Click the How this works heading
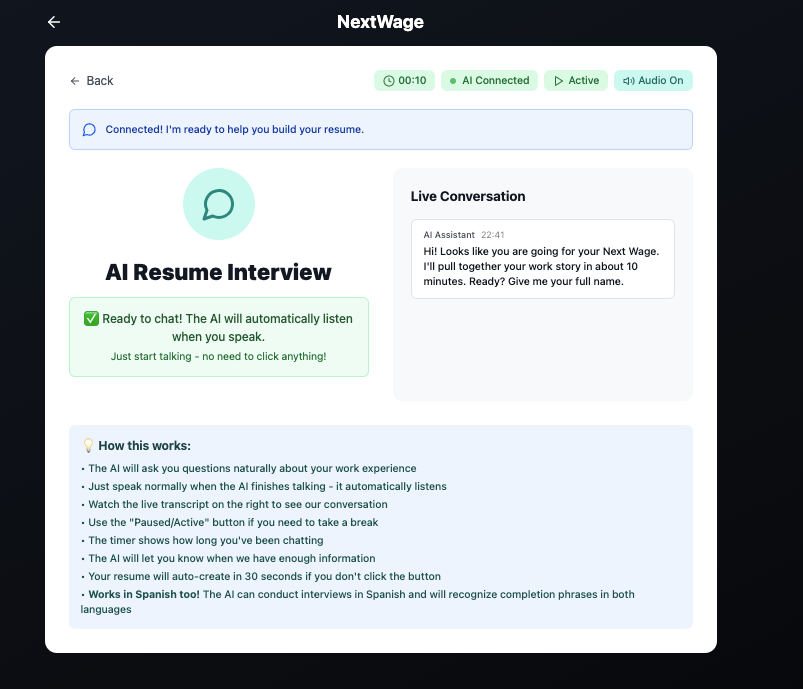The height and width of the screenshot is (689, 803). (144, 446)
